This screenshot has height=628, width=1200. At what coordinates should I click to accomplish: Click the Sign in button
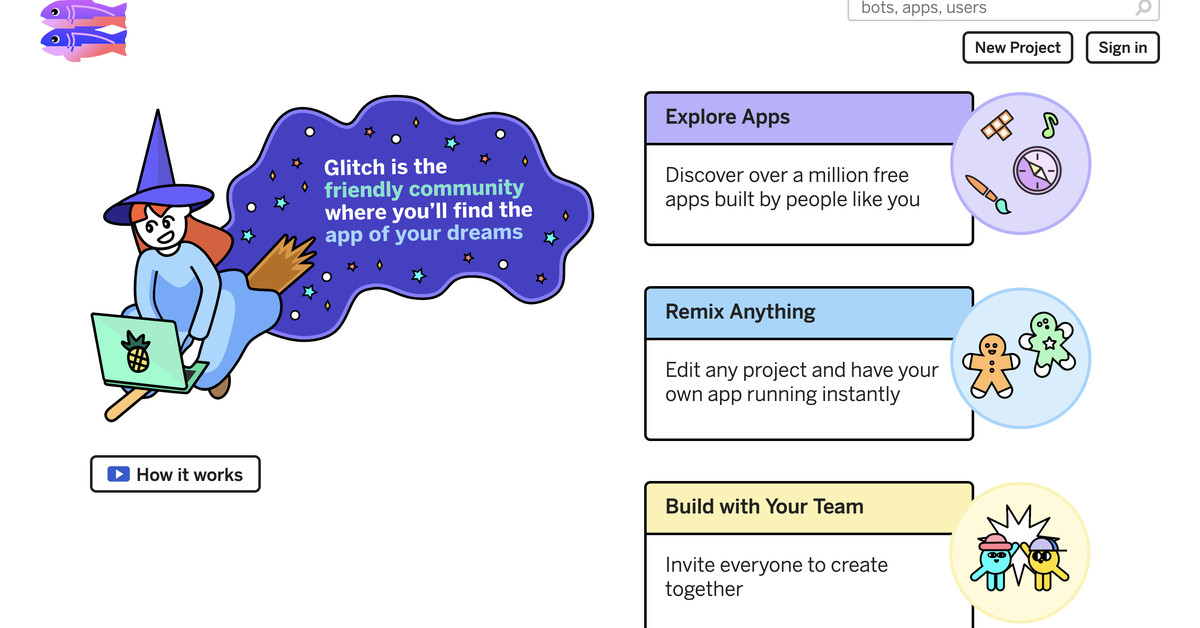pos(1123,47)
